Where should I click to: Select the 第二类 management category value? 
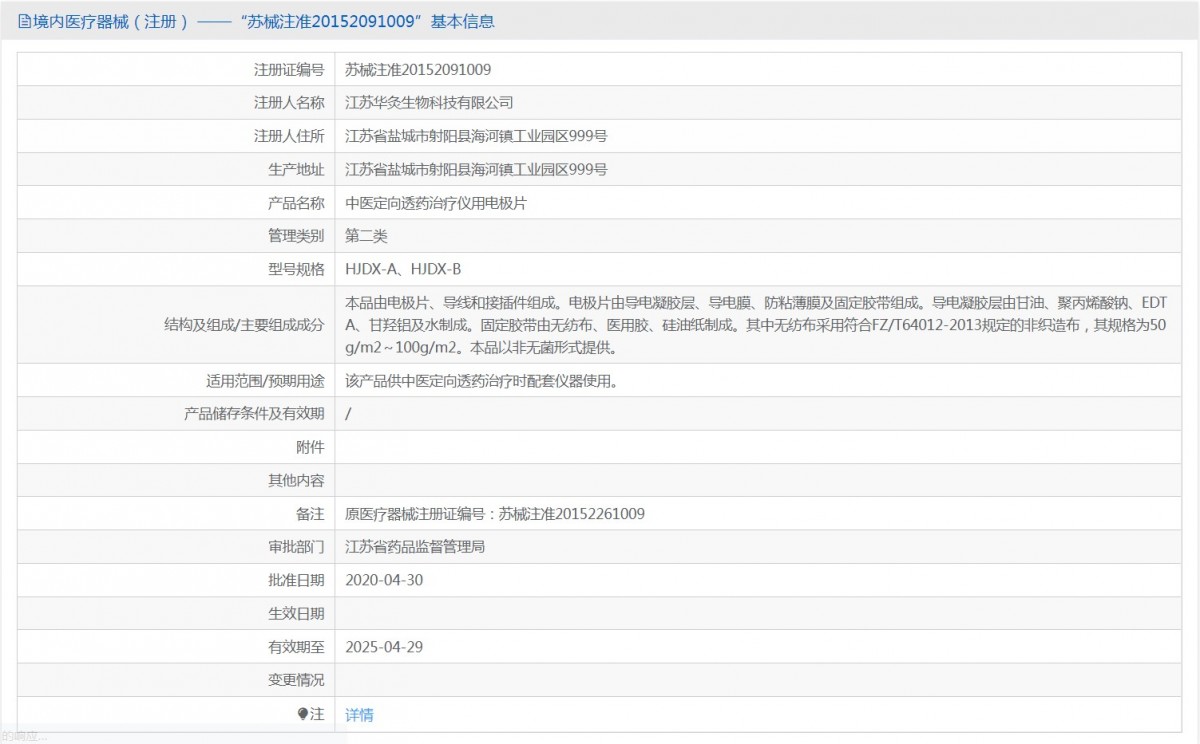tap(366, 236)
